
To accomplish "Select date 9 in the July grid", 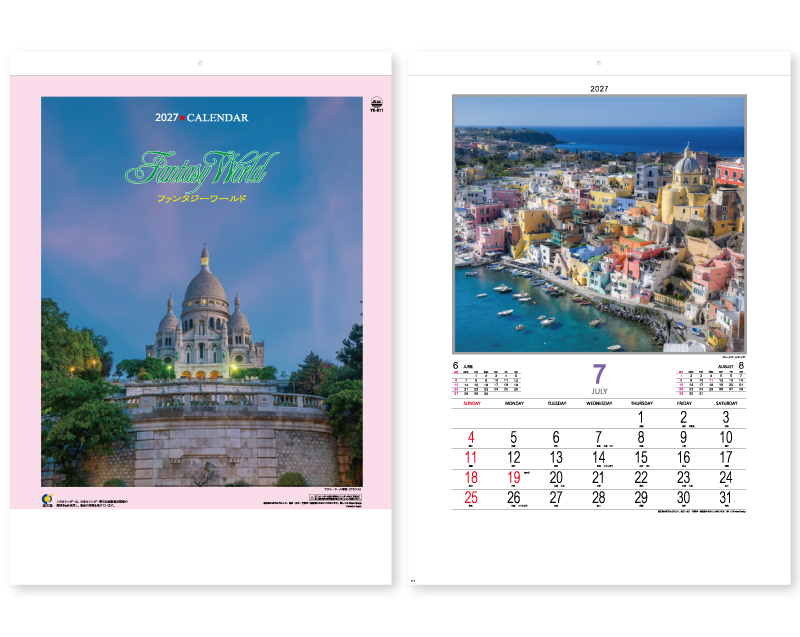I will pos(684,438).
